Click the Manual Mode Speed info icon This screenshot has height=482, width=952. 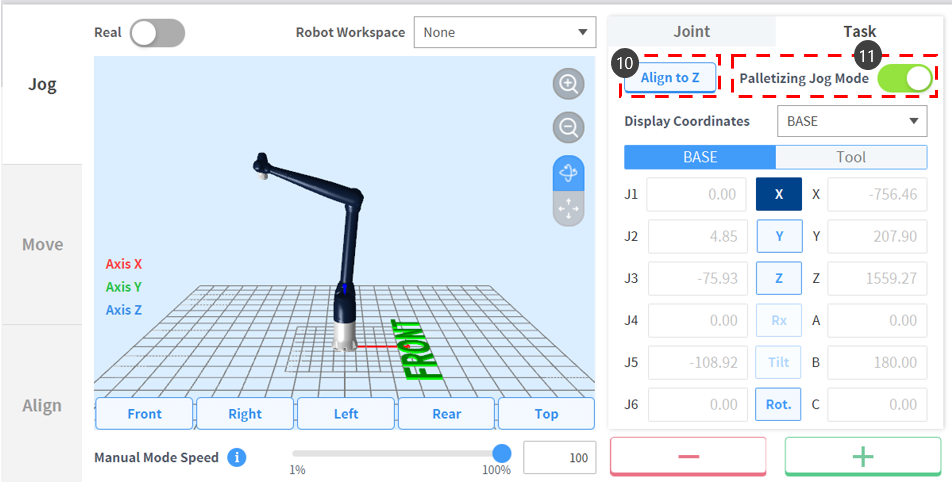[237, 458]
